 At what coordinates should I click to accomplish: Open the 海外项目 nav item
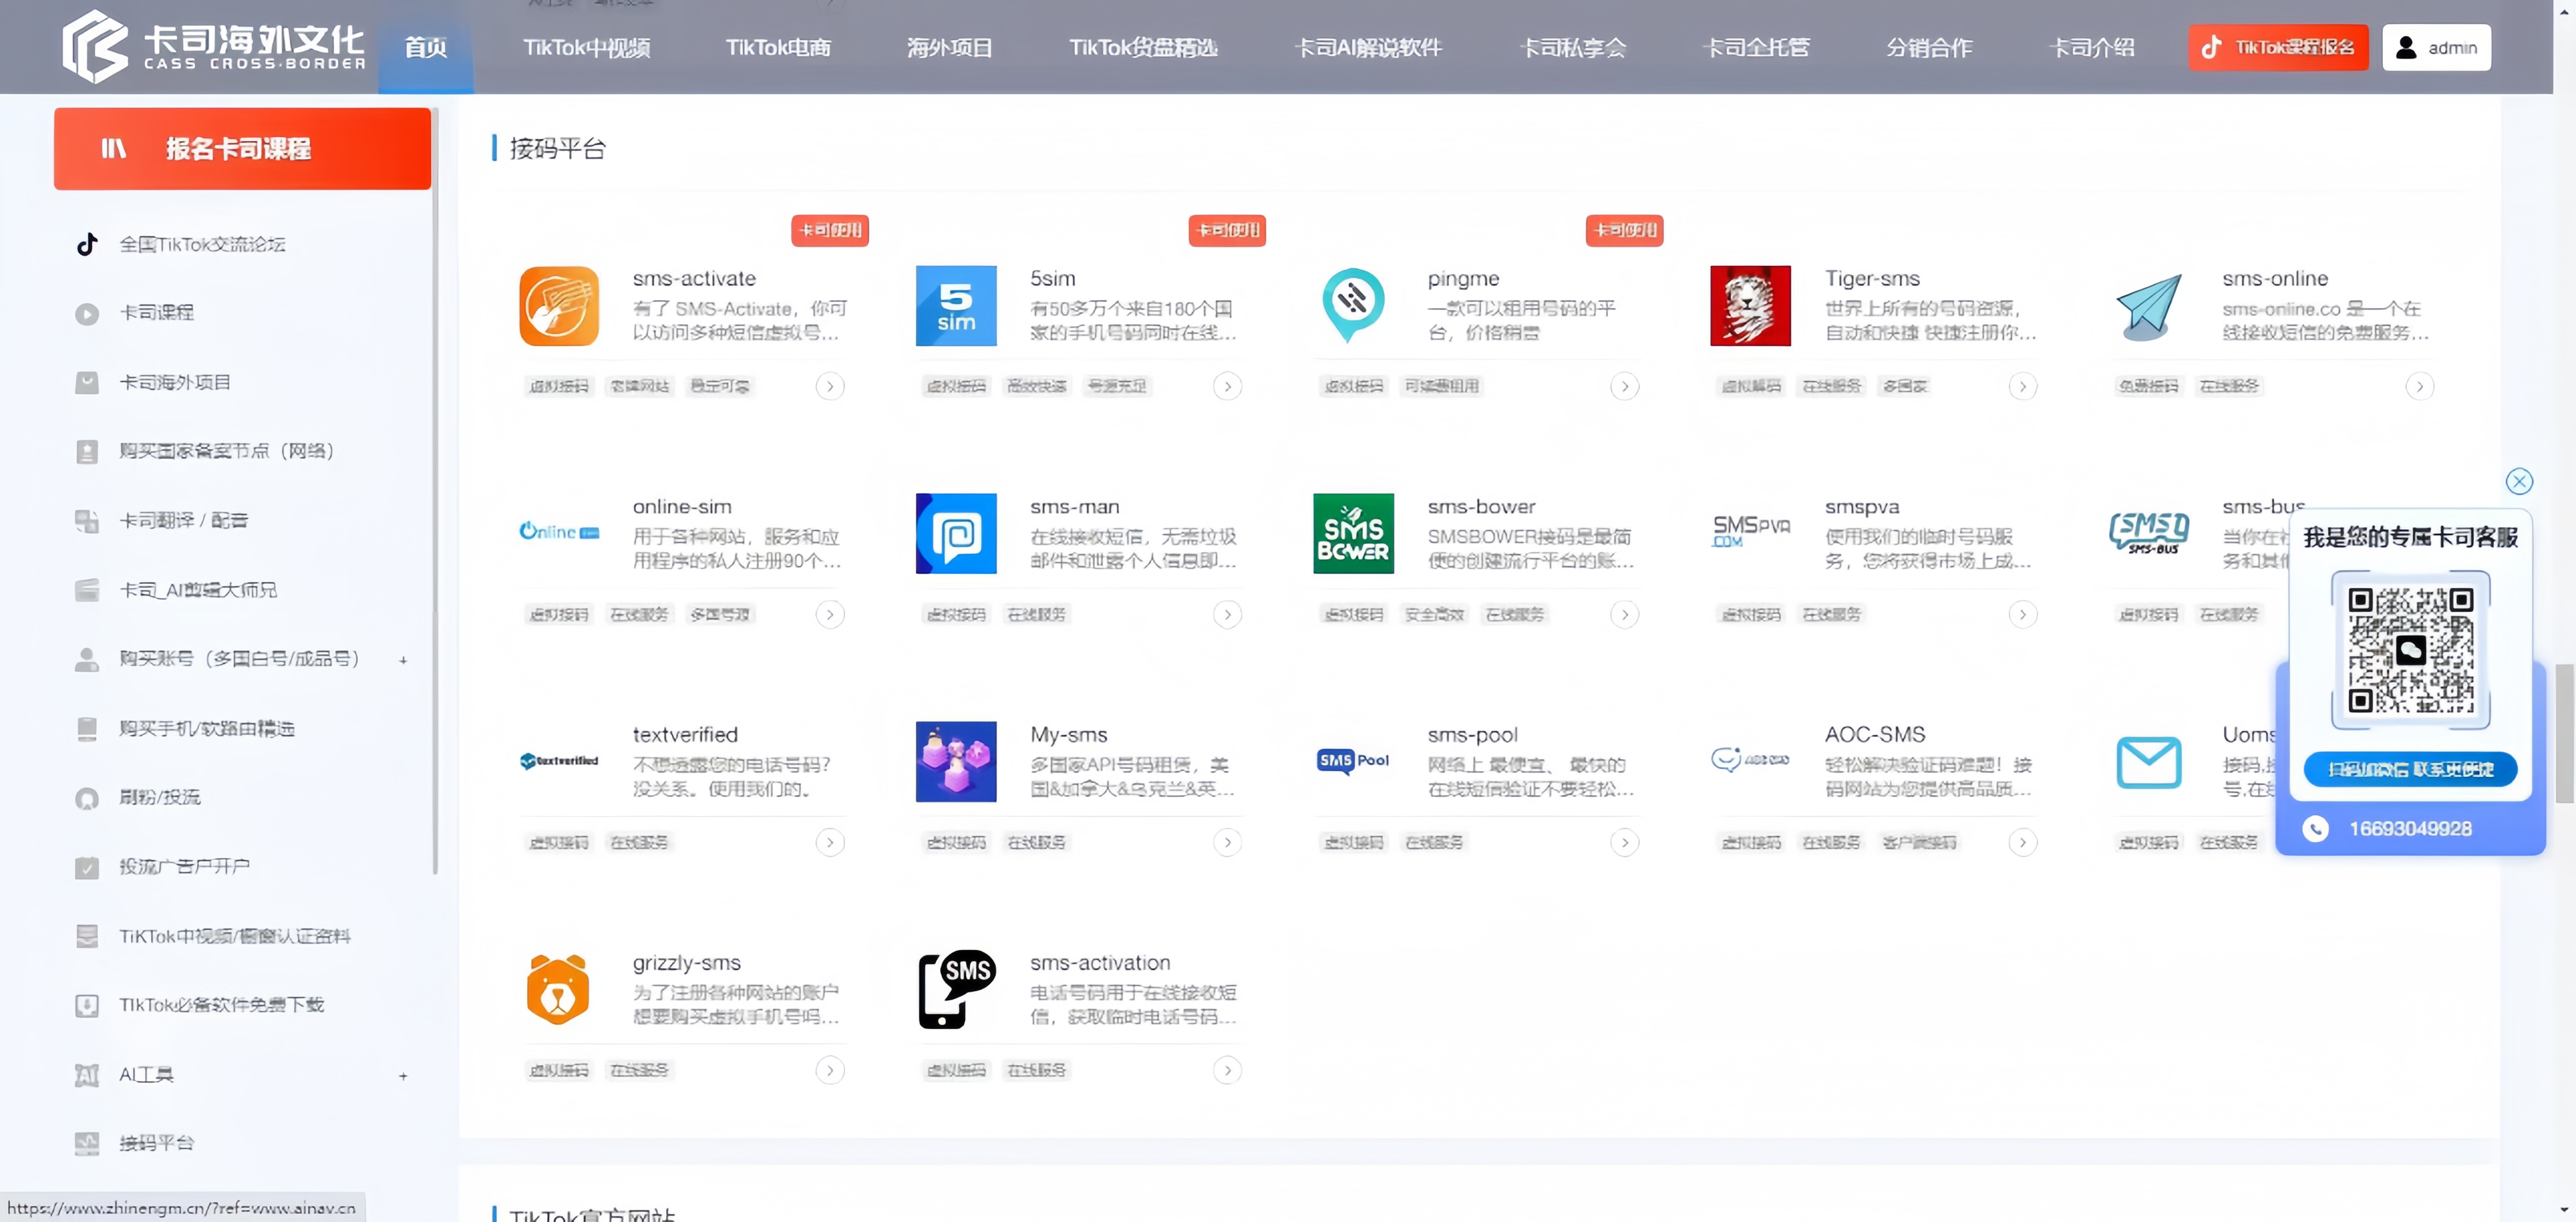coord(950,47)
